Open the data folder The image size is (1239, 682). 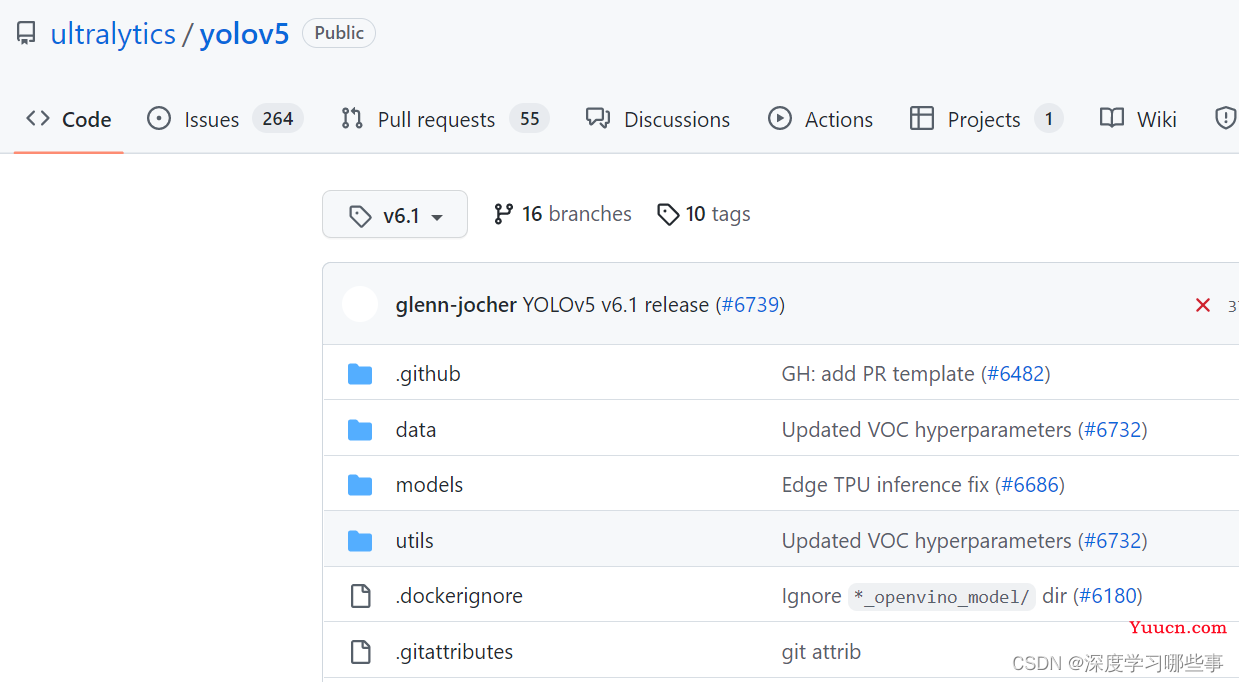(x=416, y=430)
